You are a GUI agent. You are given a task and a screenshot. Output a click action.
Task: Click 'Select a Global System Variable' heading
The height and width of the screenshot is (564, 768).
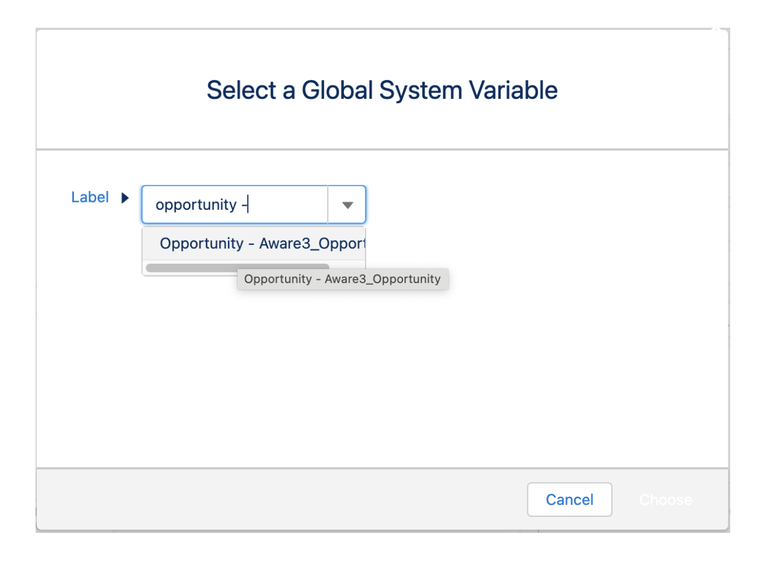tap(382, 90)
